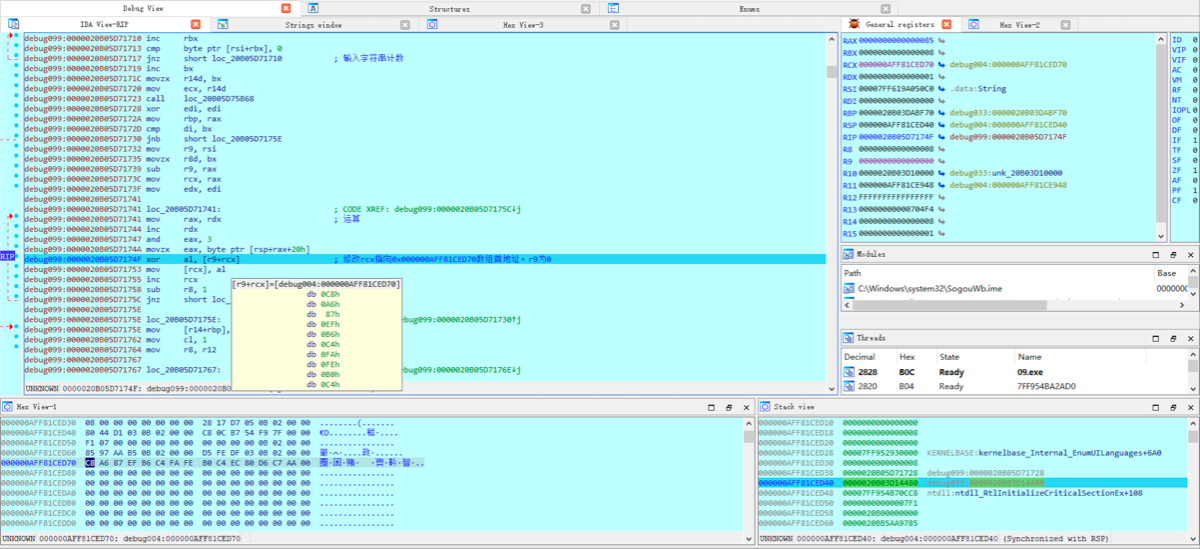Click the thread 2820 row icon
This screenshot has height=549, width=1200.
click(x=850, y=385)
